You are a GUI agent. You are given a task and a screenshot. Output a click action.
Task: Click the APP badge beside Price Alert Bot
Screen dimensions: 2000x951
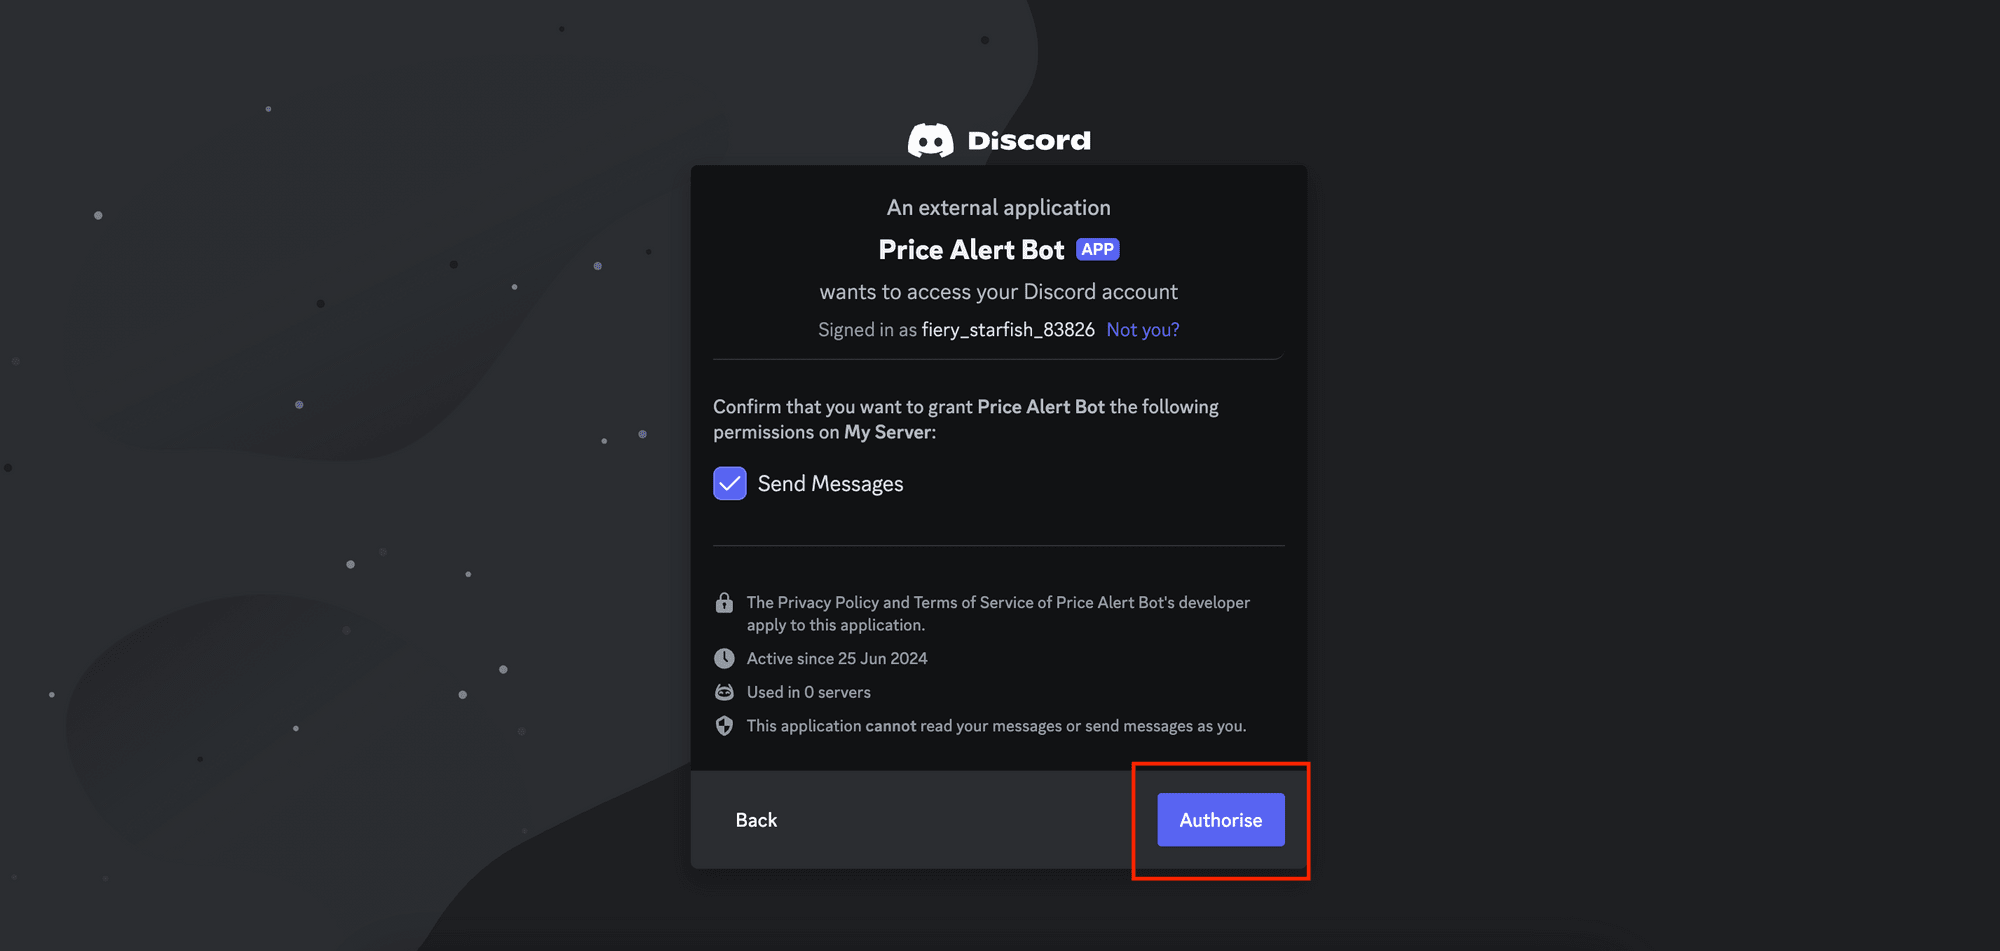(x=1097, y=248)
